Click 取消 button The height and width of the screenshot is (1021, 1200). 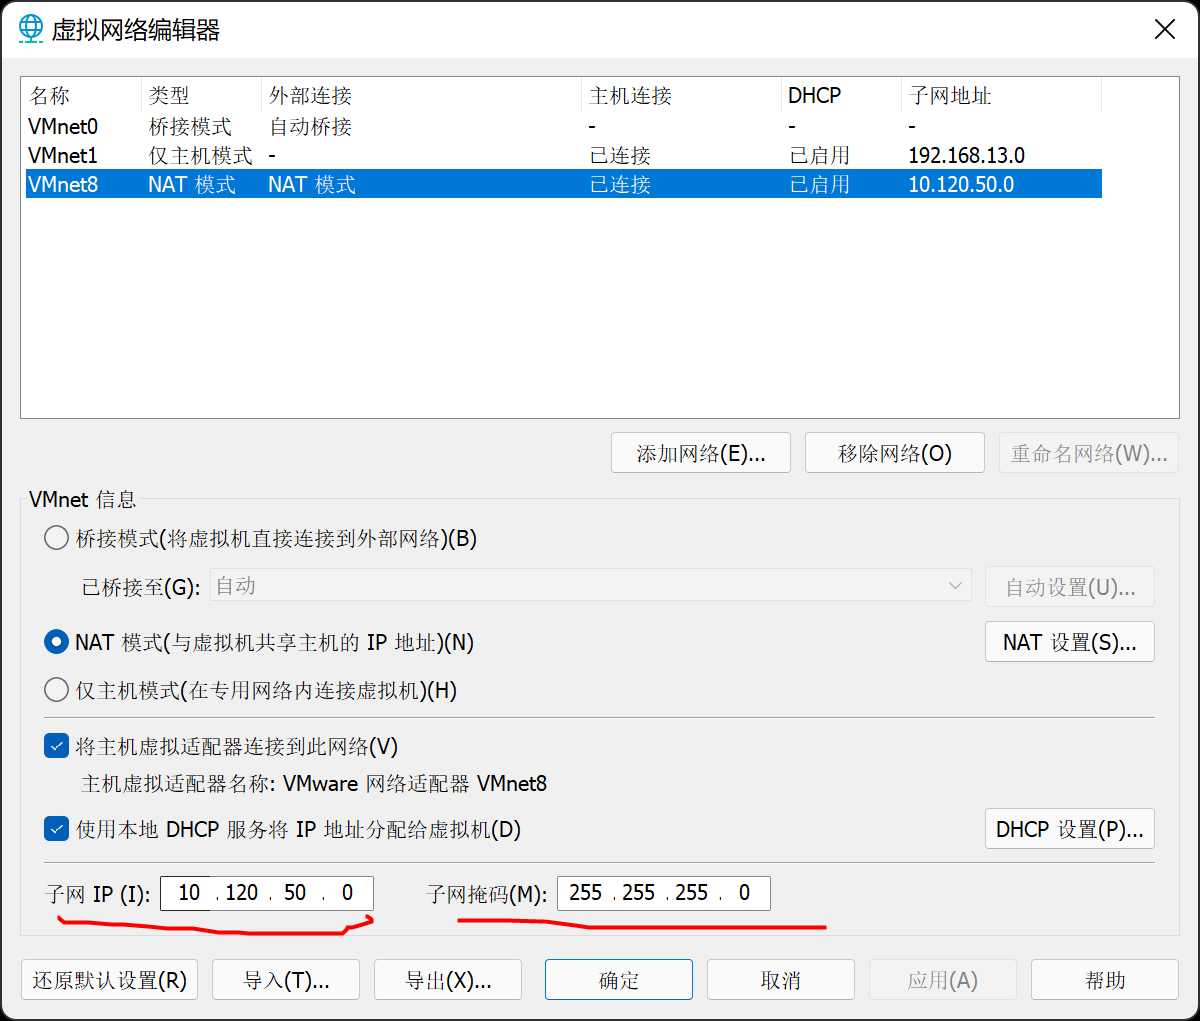[x=781, y=980]
